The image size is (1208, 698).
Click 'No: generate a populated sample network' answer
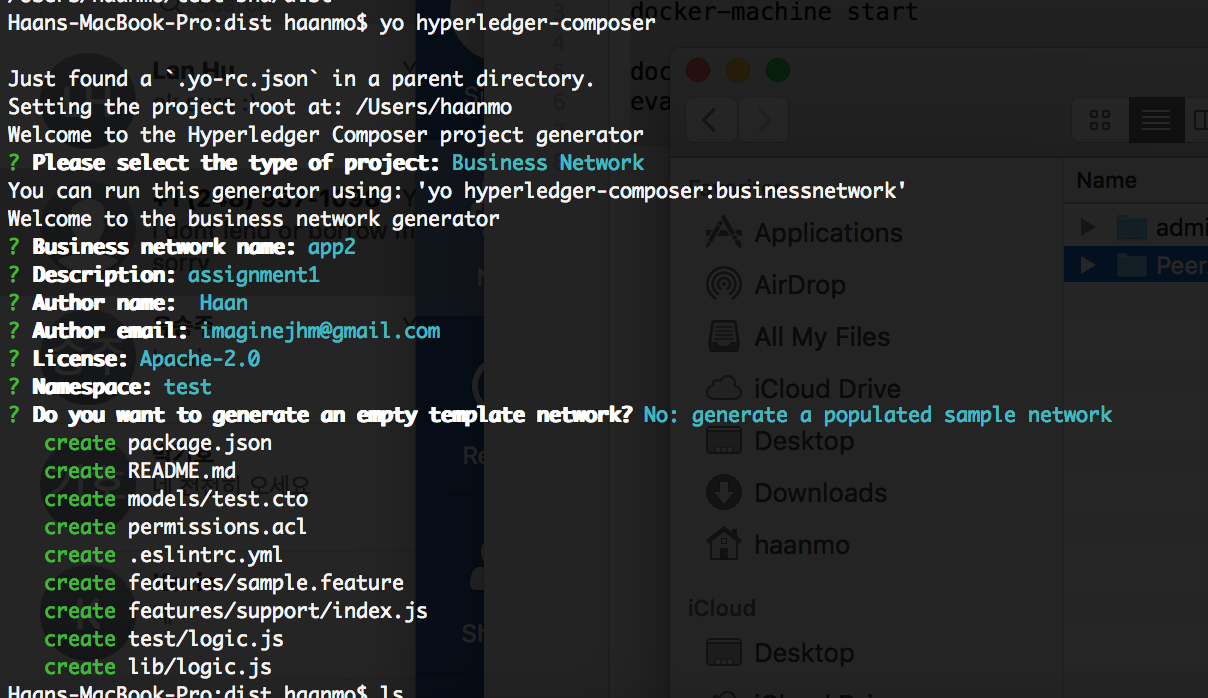[x=878, y=414]
